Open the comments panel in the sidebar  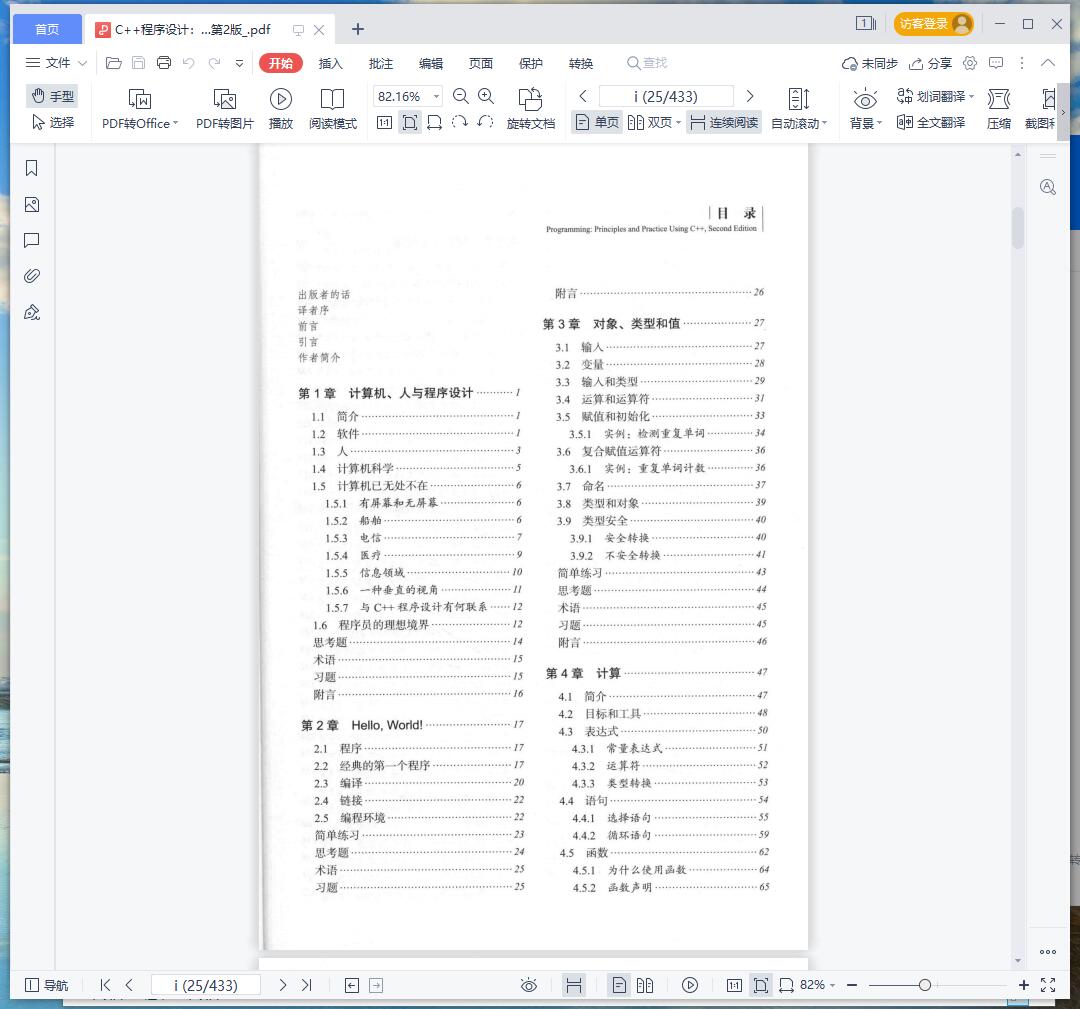click(x=32, y=240)
